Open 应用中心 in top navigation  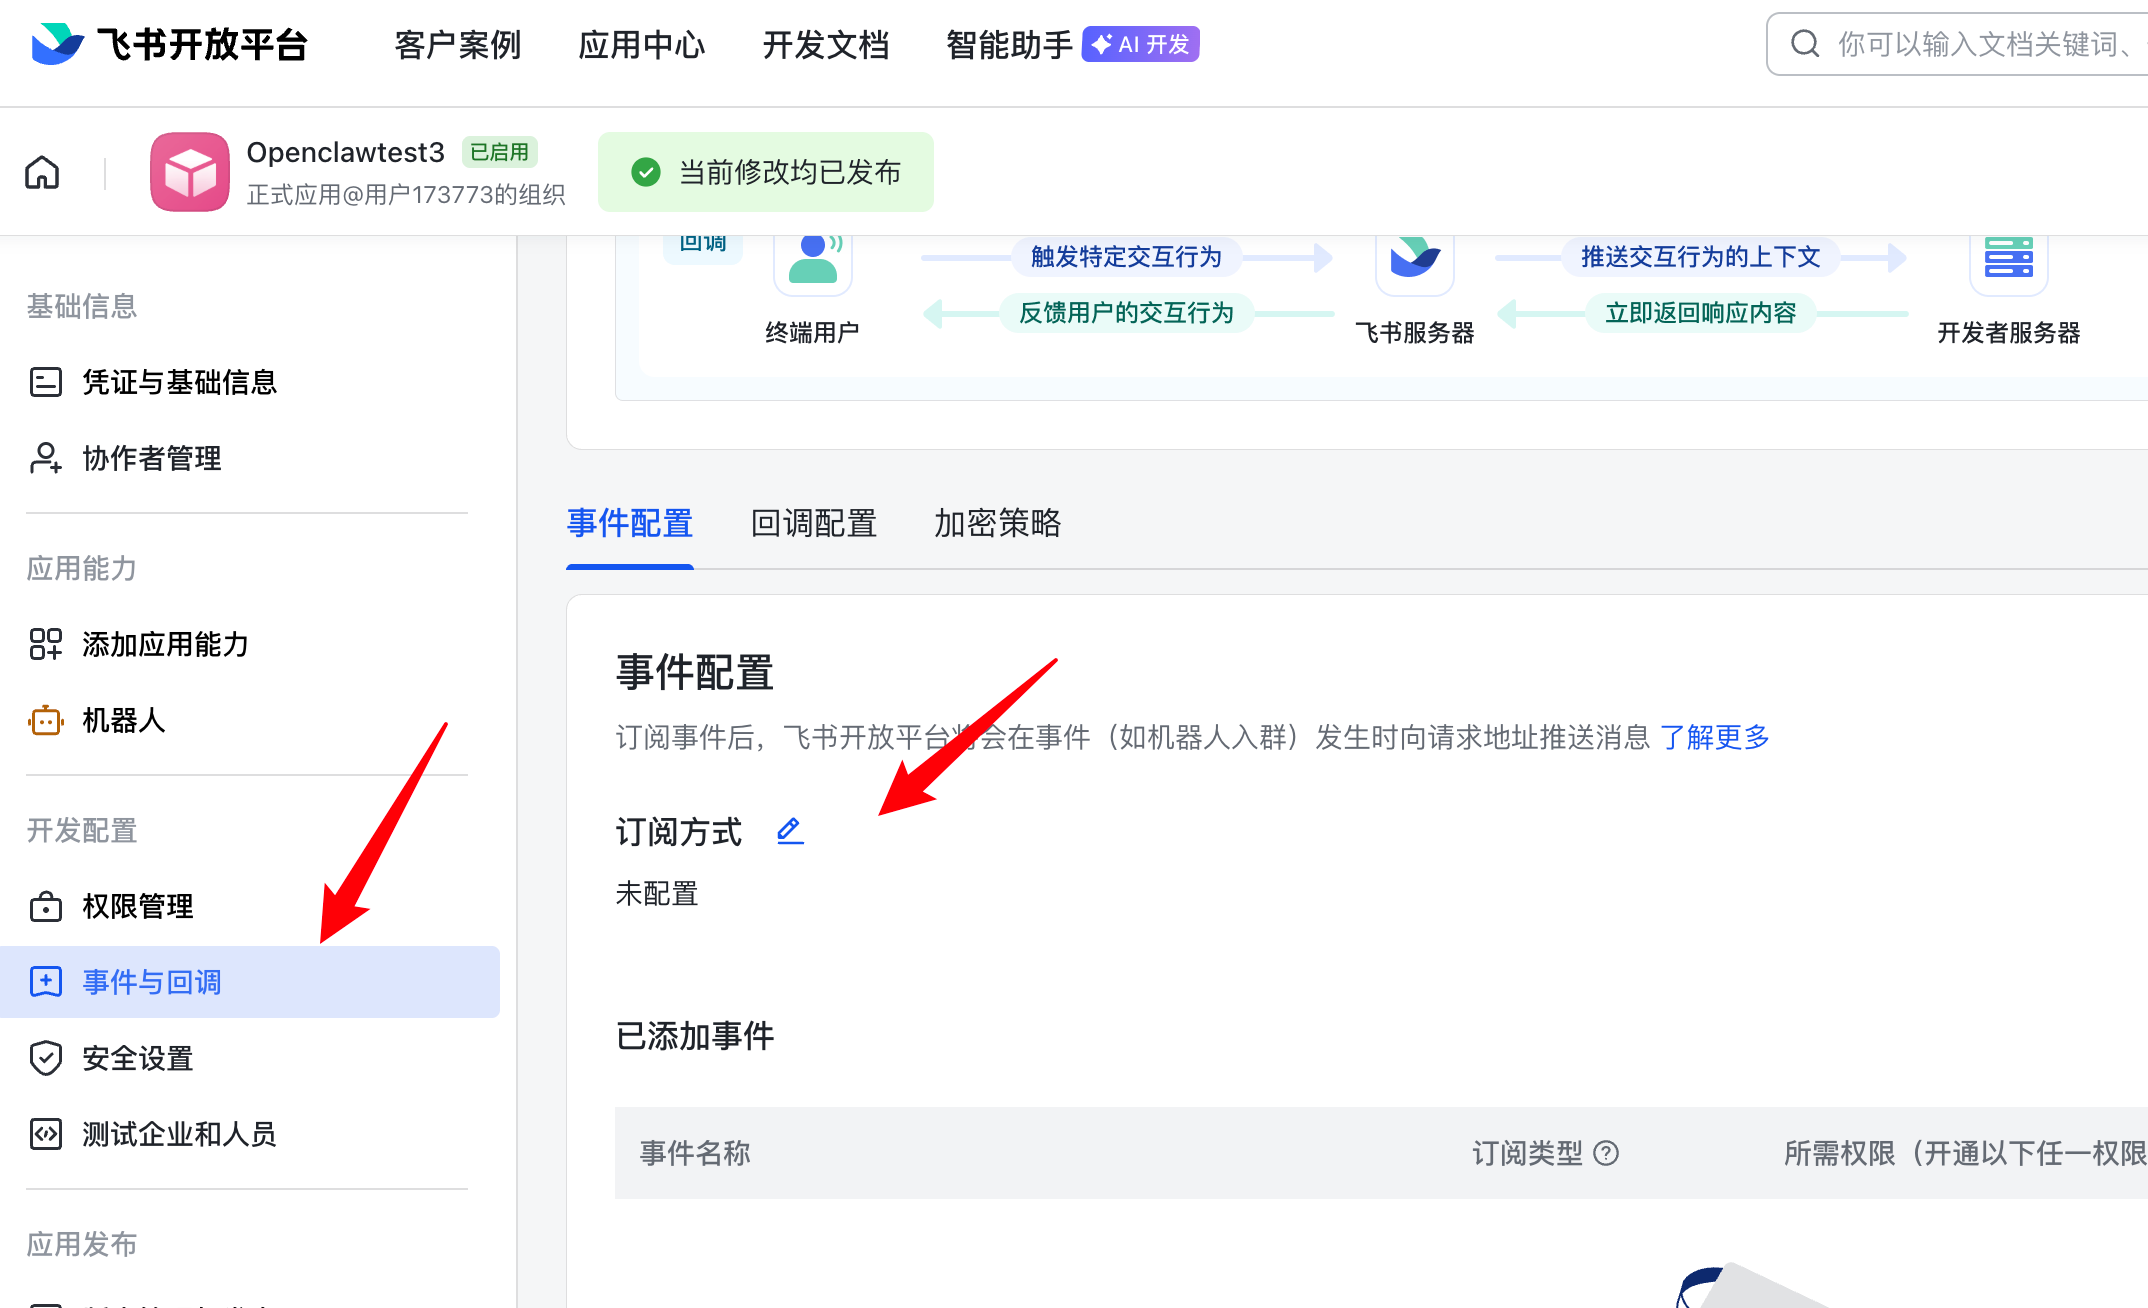point(641,44)
